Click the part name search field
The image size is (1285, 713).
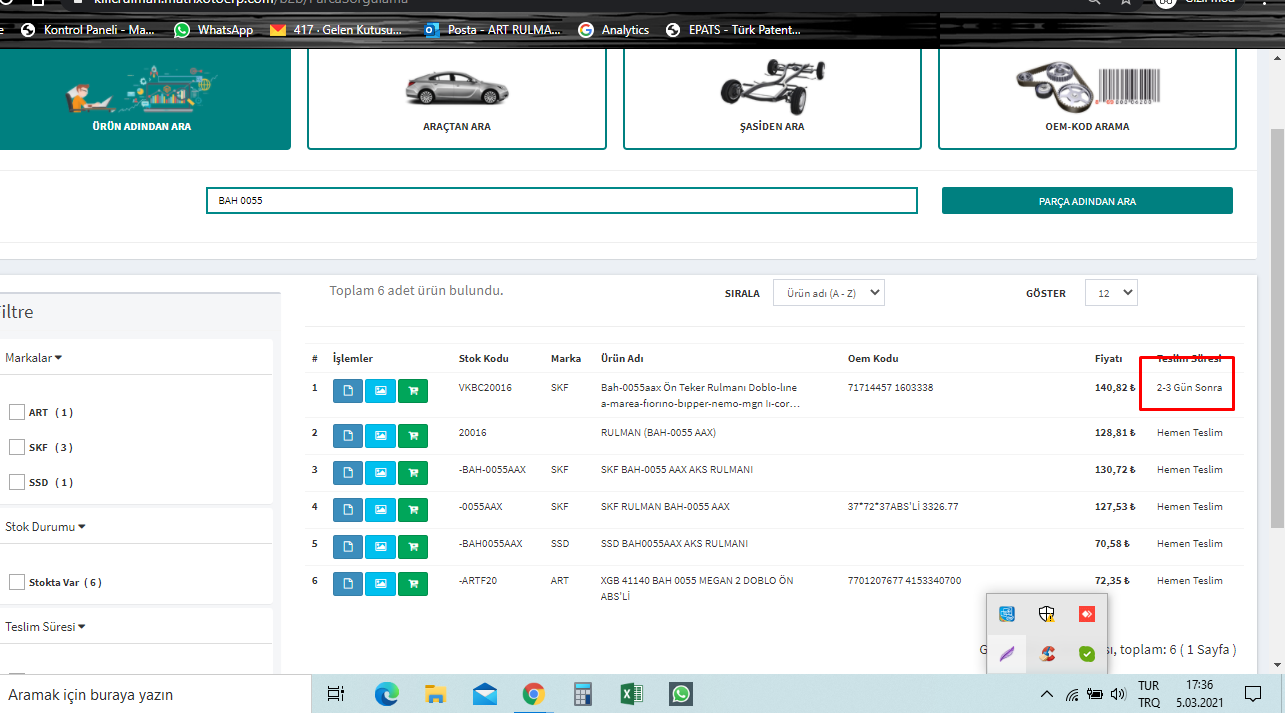(560, 201)
